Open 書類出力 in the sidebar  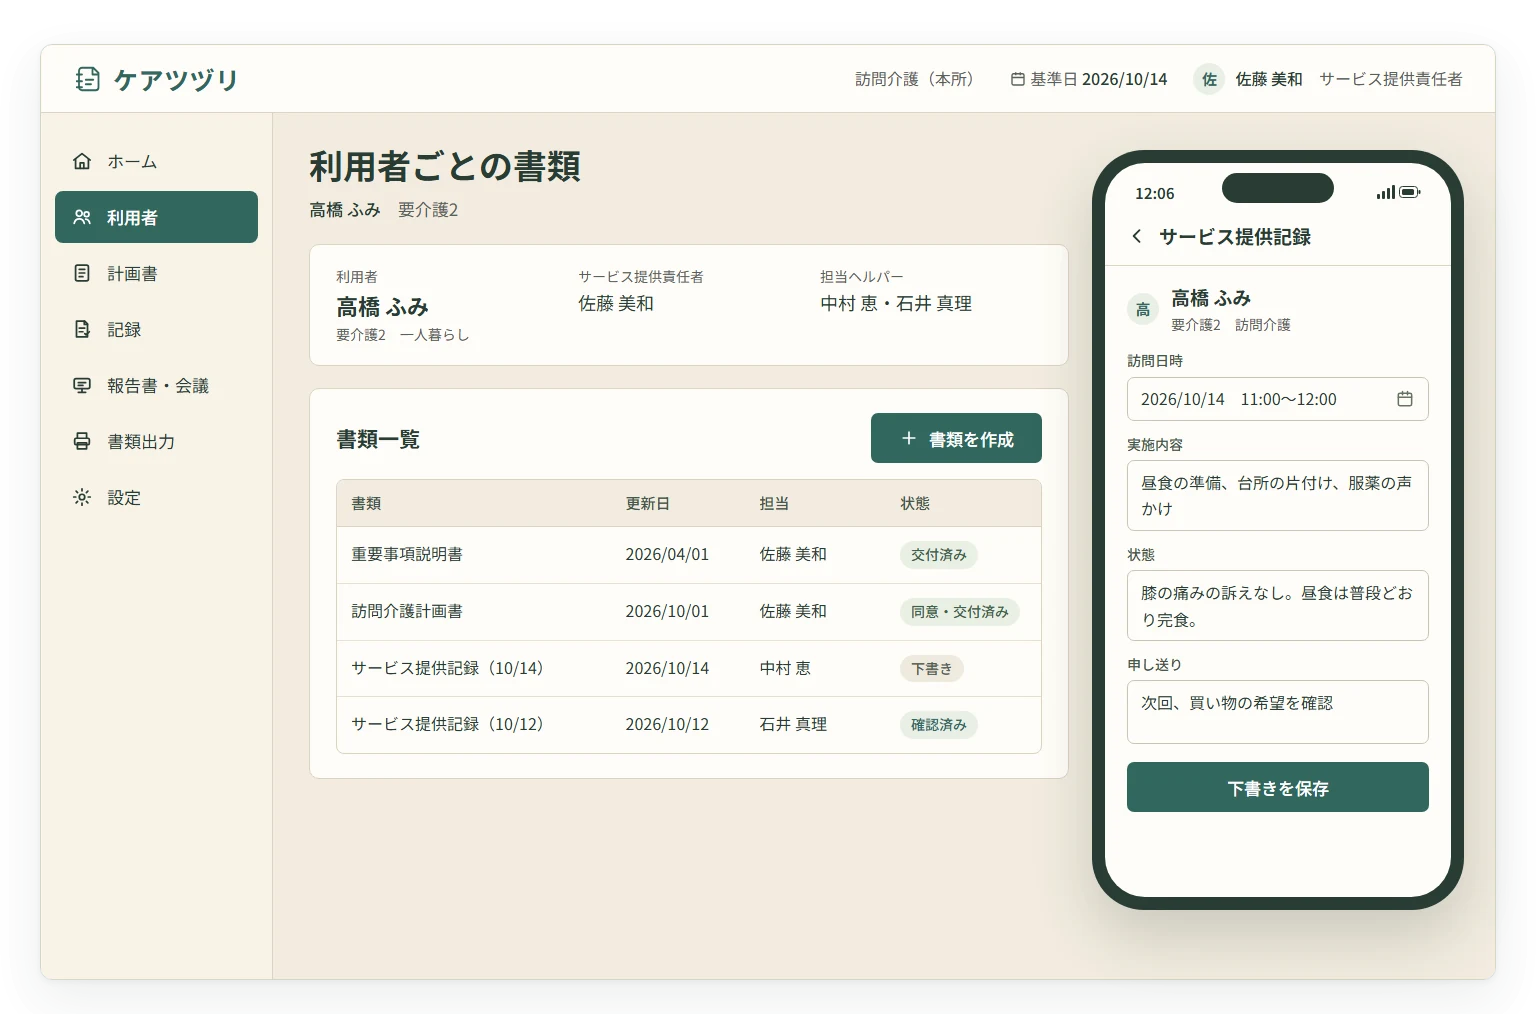click(x=156, y=441)
